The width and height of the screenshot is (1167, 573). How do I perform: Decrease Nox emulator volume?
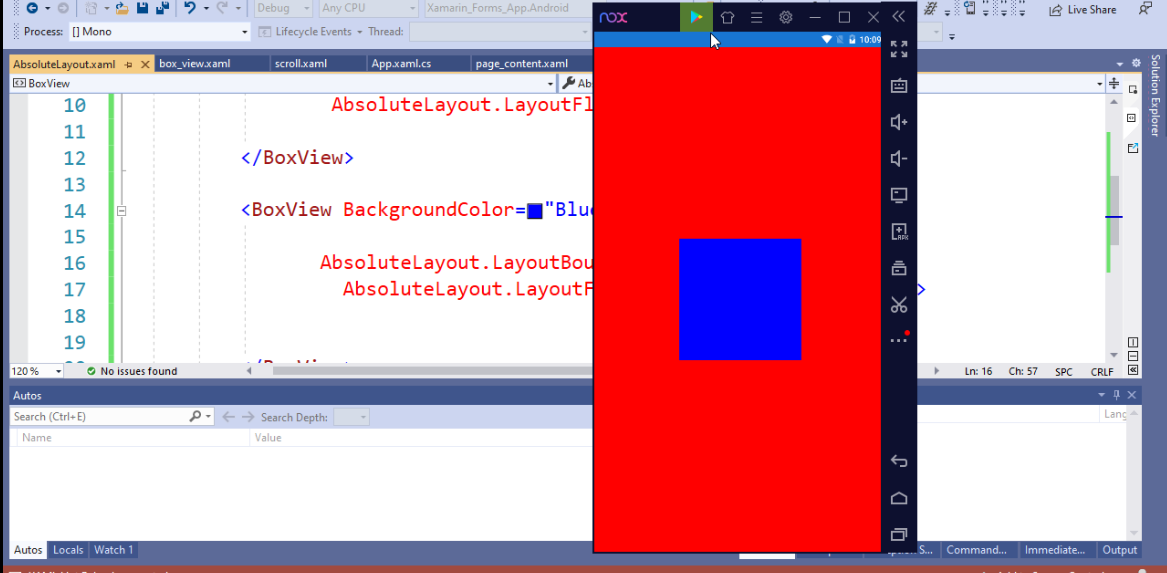[x=899, y=159]
